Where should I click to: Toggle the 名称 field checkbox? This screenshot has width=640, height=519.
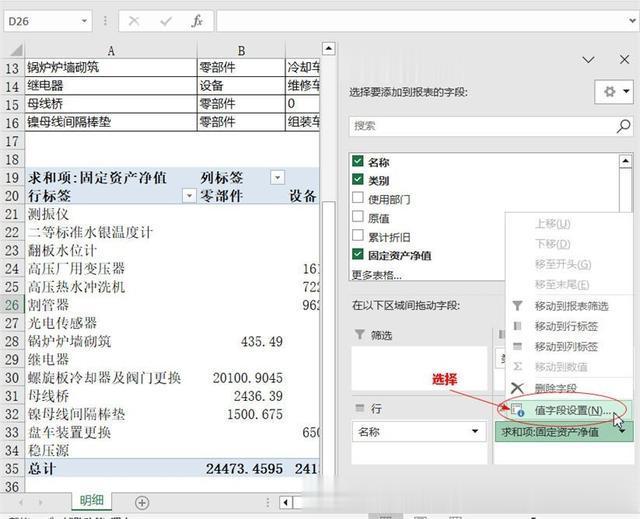click(x=358, y=161)
